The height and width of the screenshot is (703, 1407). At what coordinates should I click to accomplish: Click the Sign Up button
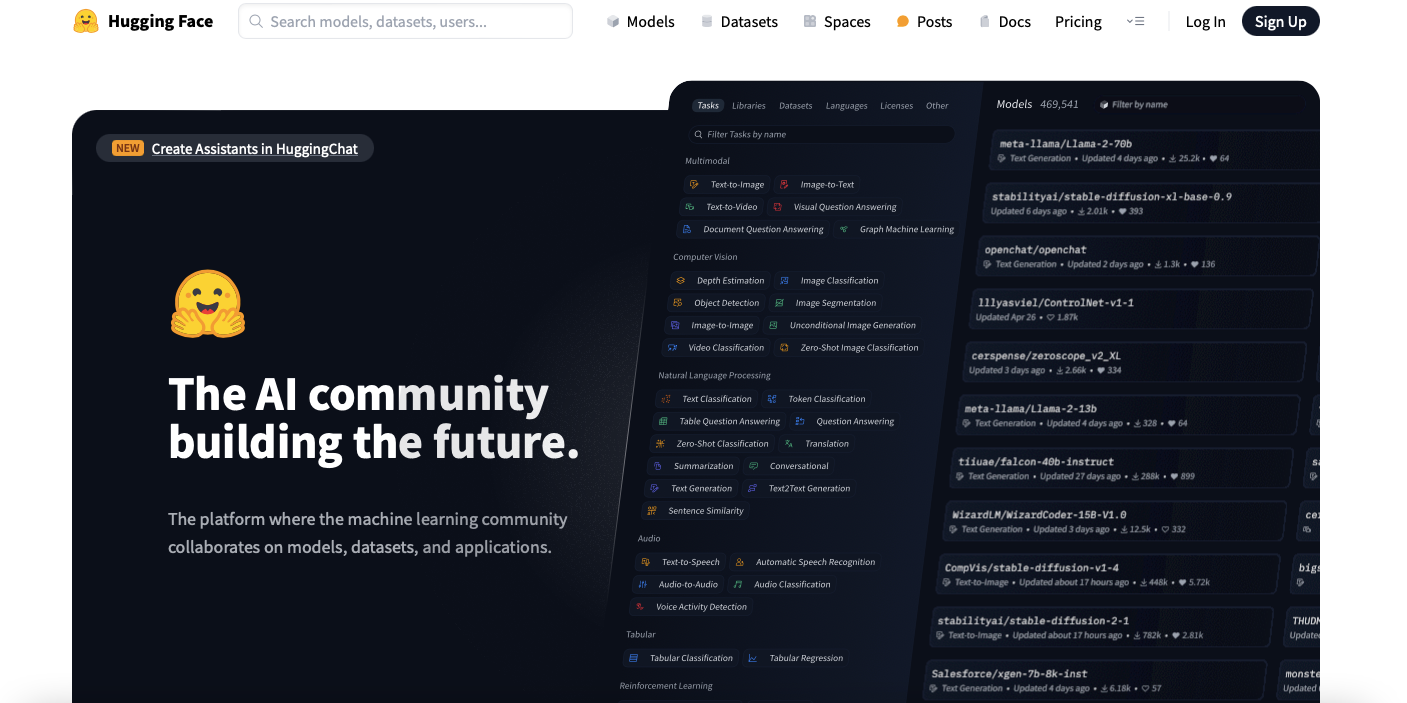click(1281, 21)
